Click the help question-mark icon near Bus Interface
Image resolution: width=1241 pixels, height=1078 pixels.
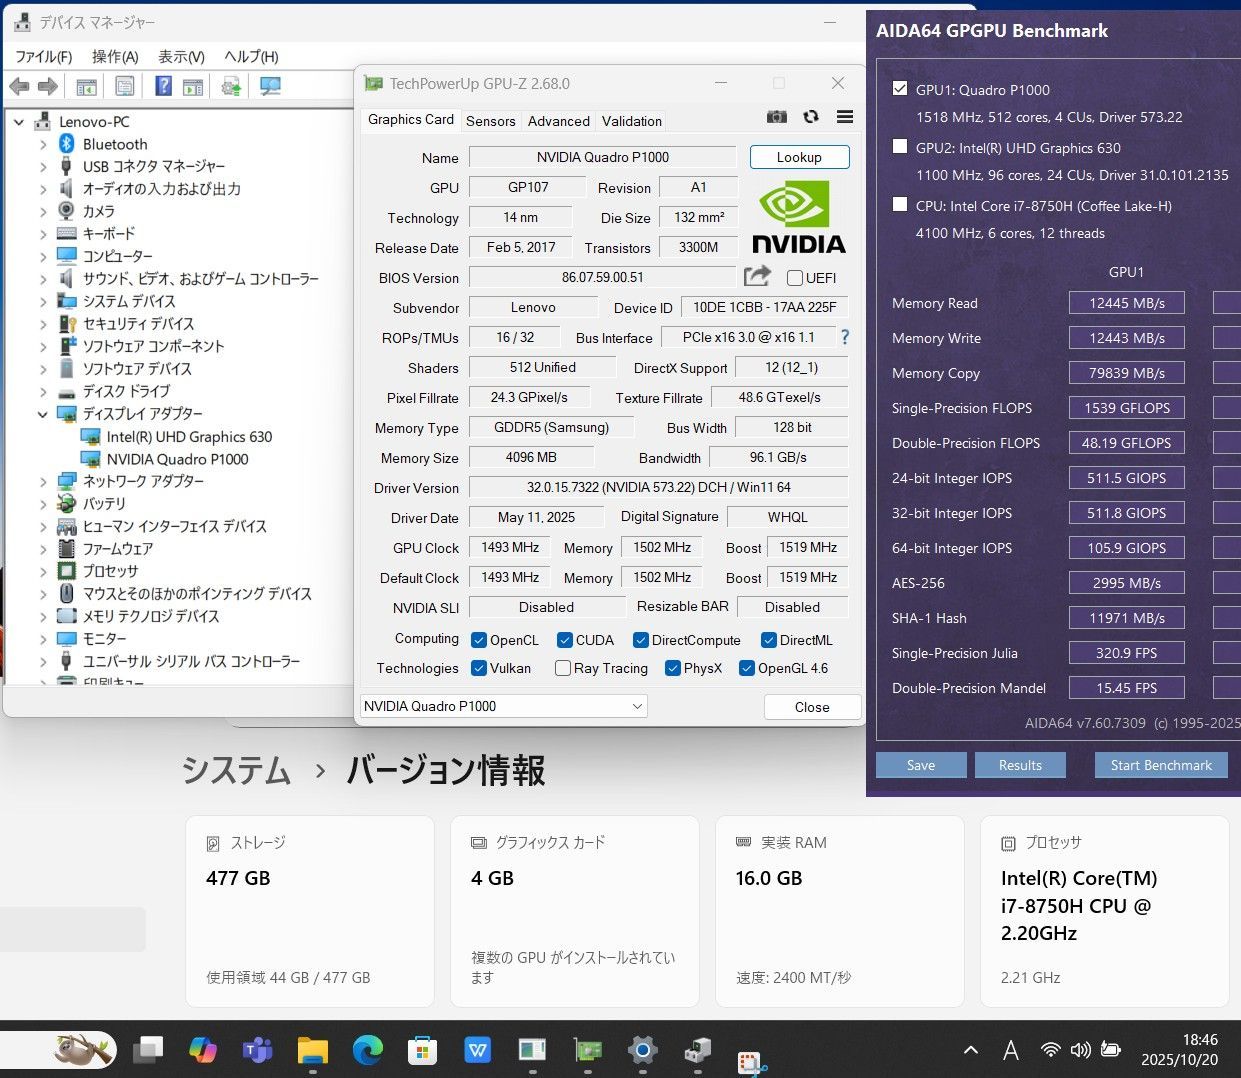click(845, 337)
